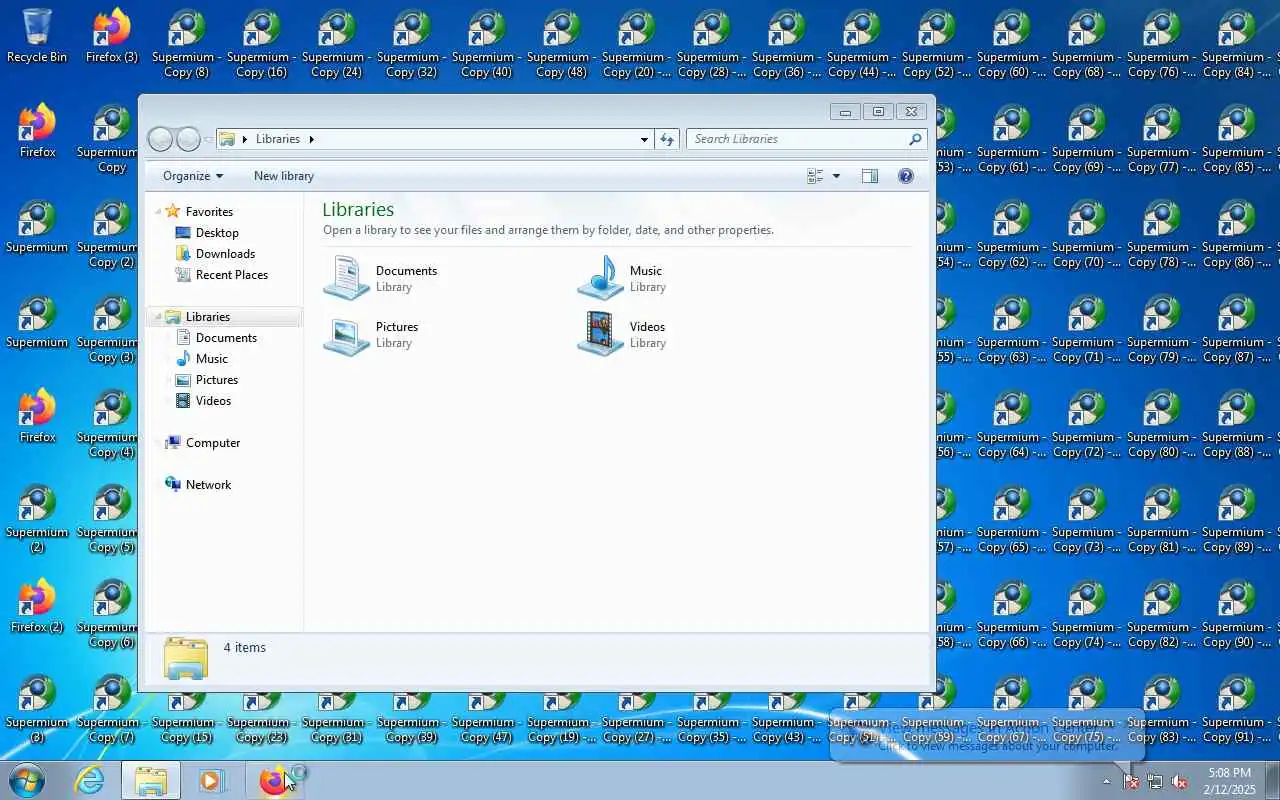Select Supermium - Copy (8) desktop shortcut

tap(187, 44)
